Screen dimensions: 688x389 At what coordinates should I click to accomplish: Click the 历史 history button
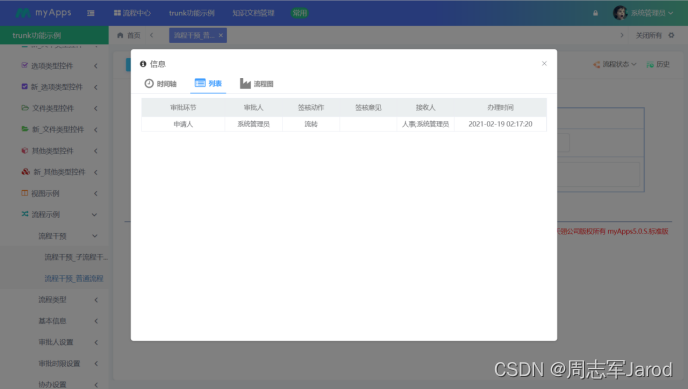tap(658, 64)
